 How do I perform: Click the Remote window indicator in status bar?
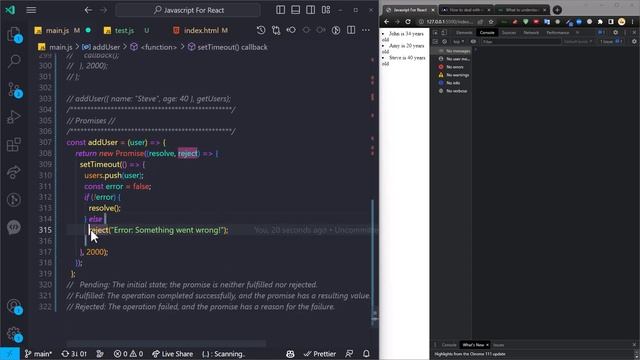tap(10, 354)
